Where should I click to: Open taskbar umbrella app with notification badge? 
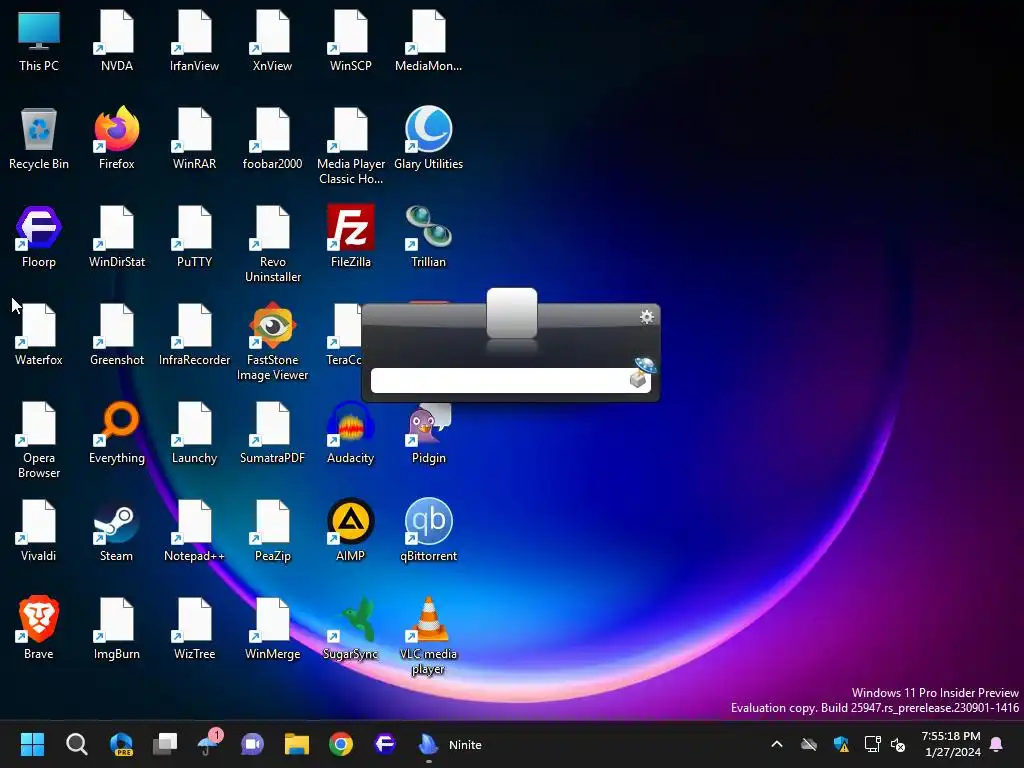(x=209, y=744)
